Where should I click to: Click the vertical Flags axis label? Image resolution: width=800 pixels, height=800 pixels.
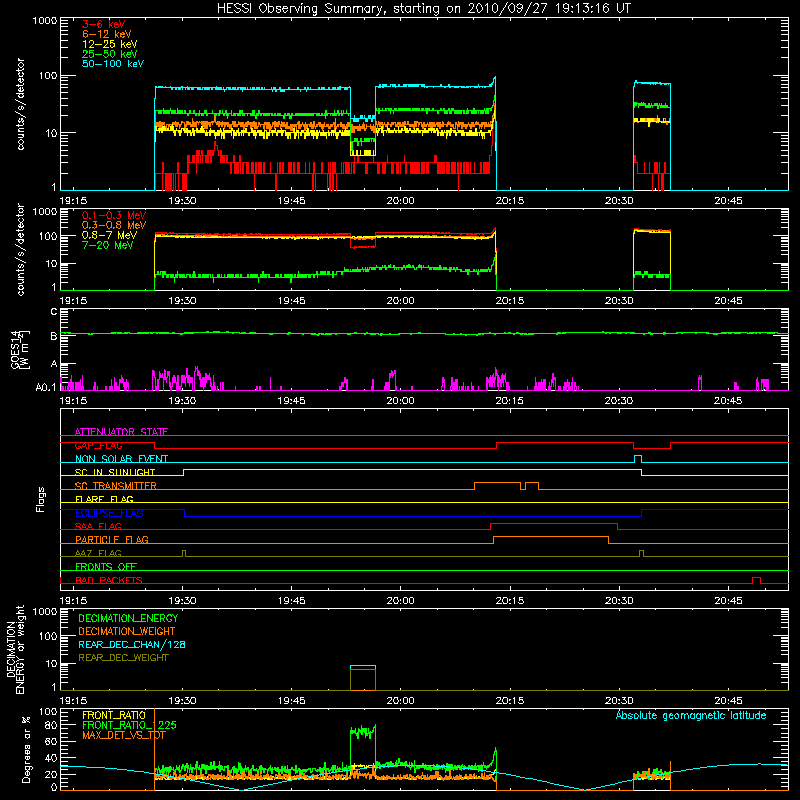click(41, 499)
